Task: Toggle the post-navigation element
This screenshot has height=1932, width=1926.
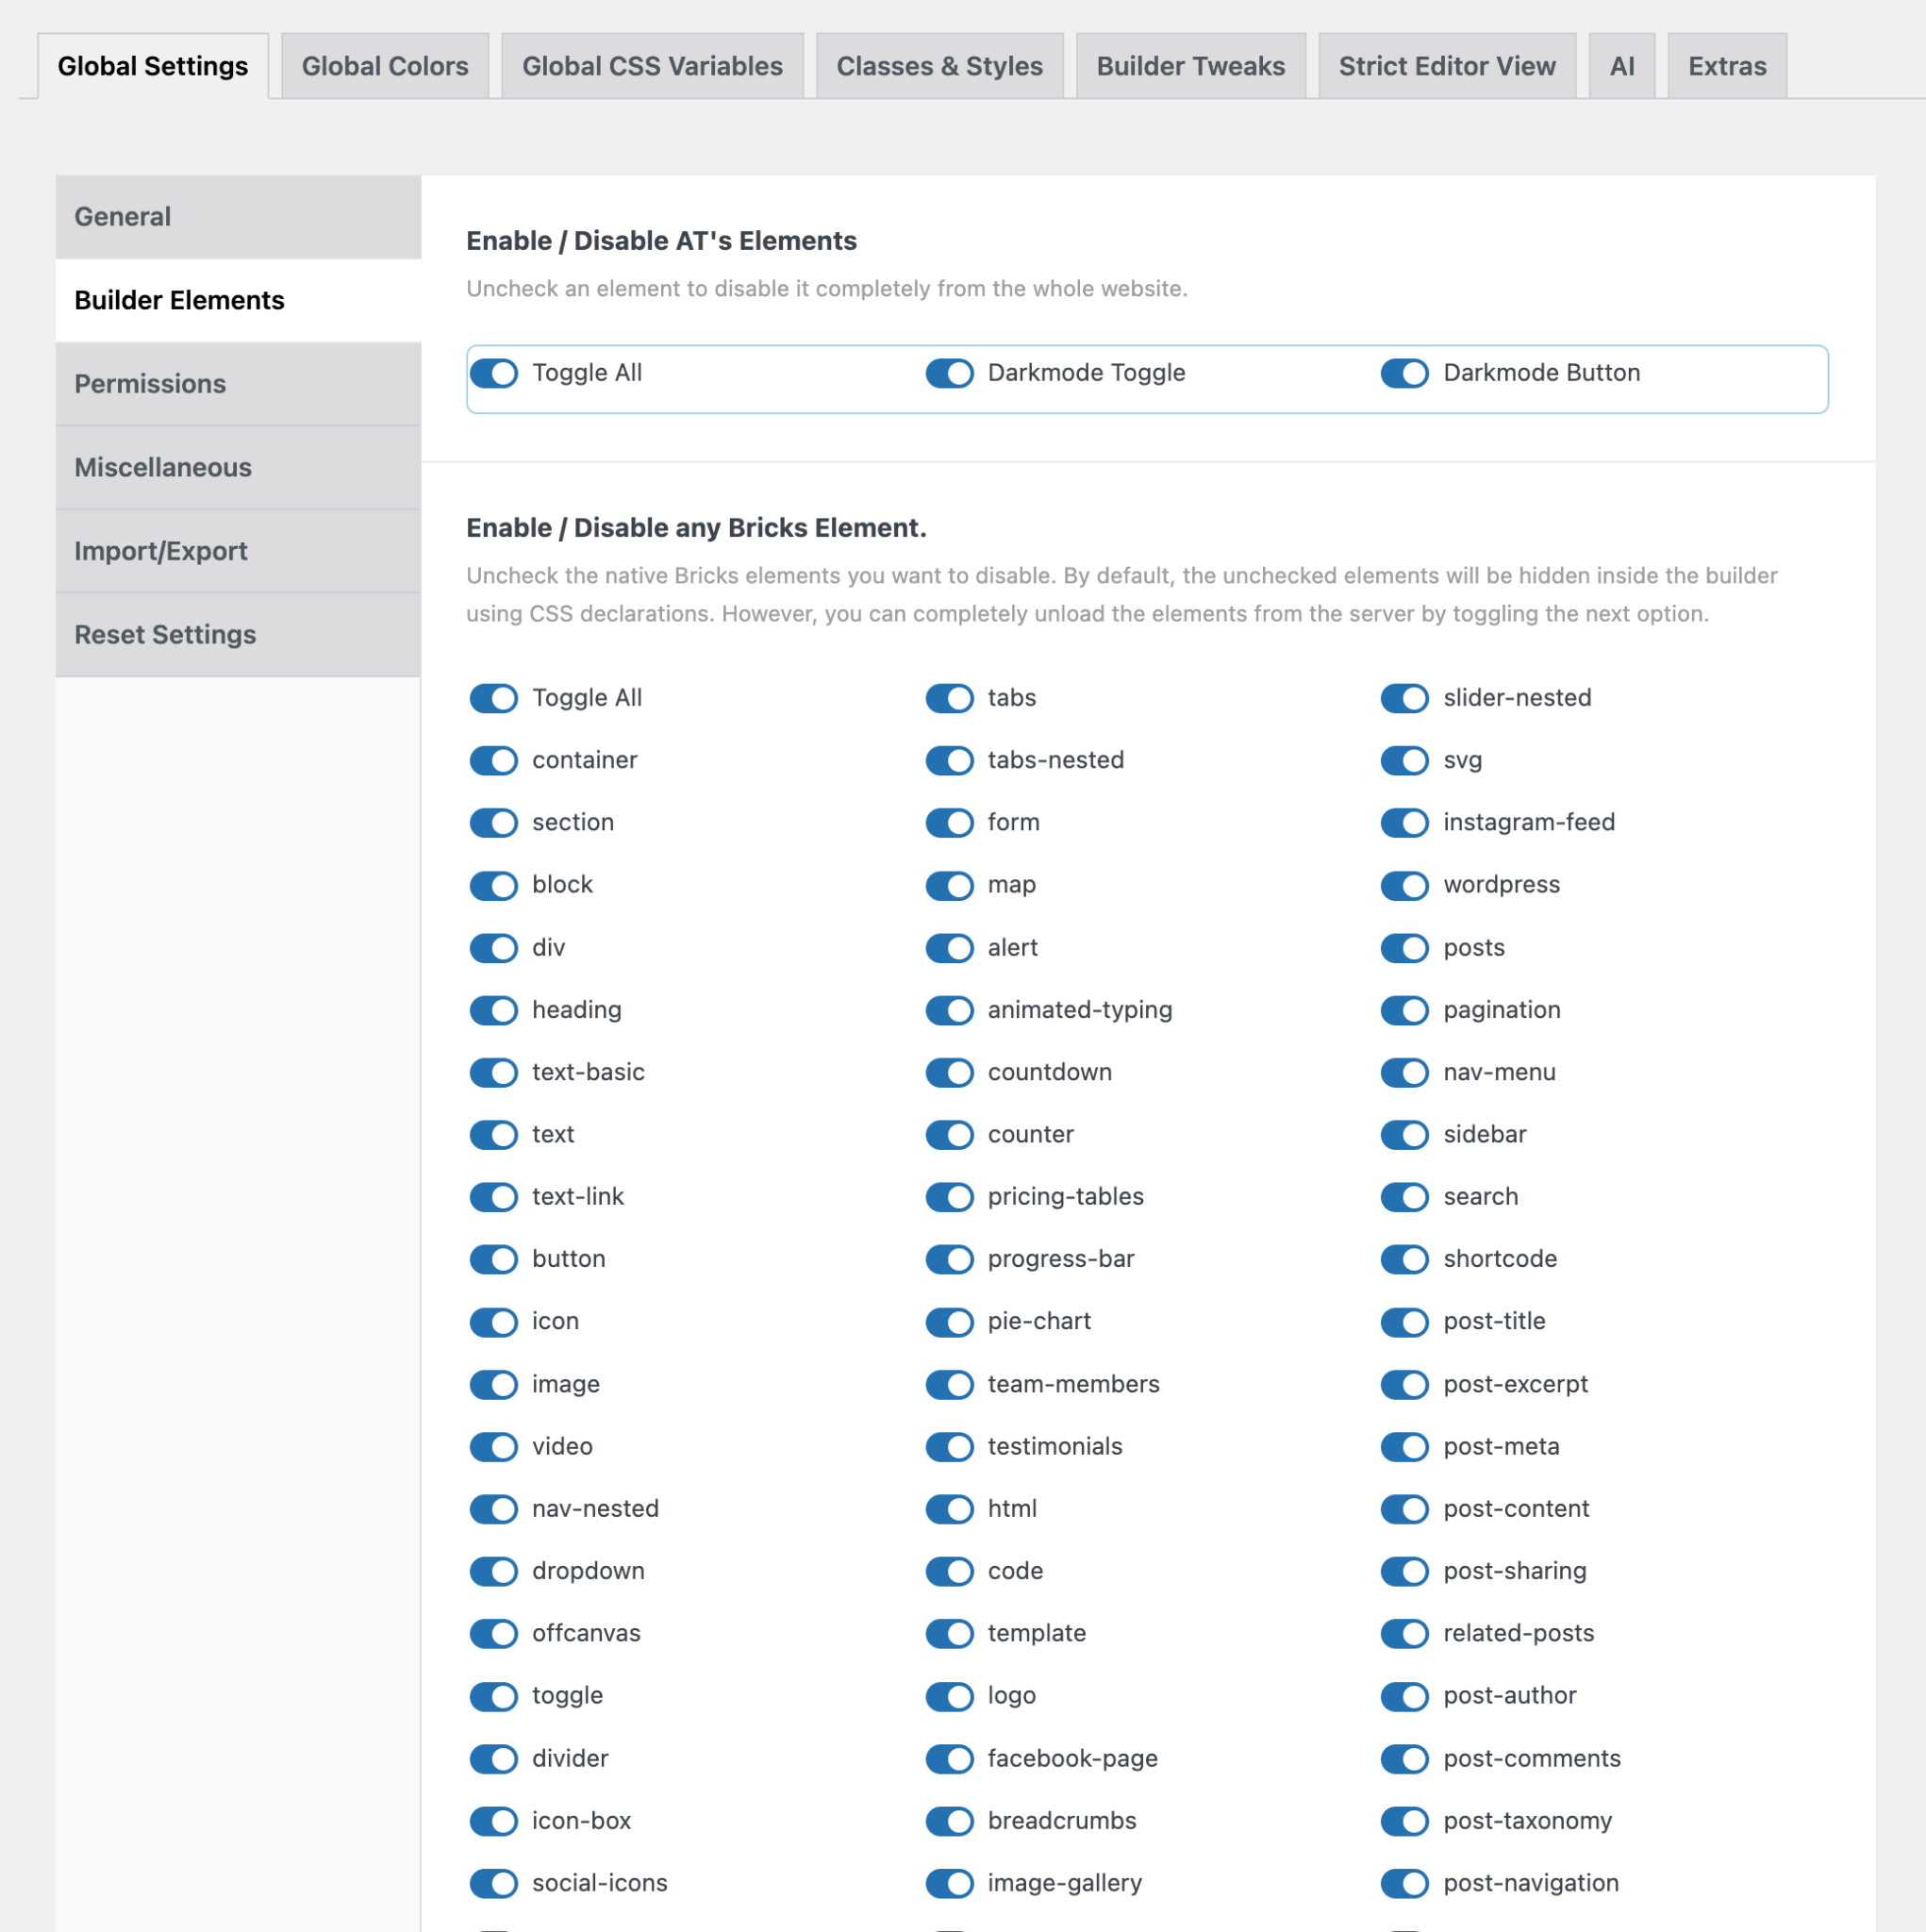Action: coord(1404,1883)
